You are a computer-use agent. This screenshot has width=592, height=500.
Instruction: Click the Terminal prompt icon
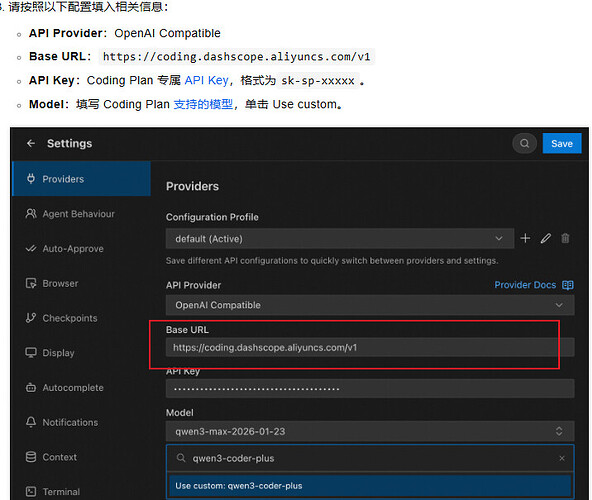tap(31, 491)
